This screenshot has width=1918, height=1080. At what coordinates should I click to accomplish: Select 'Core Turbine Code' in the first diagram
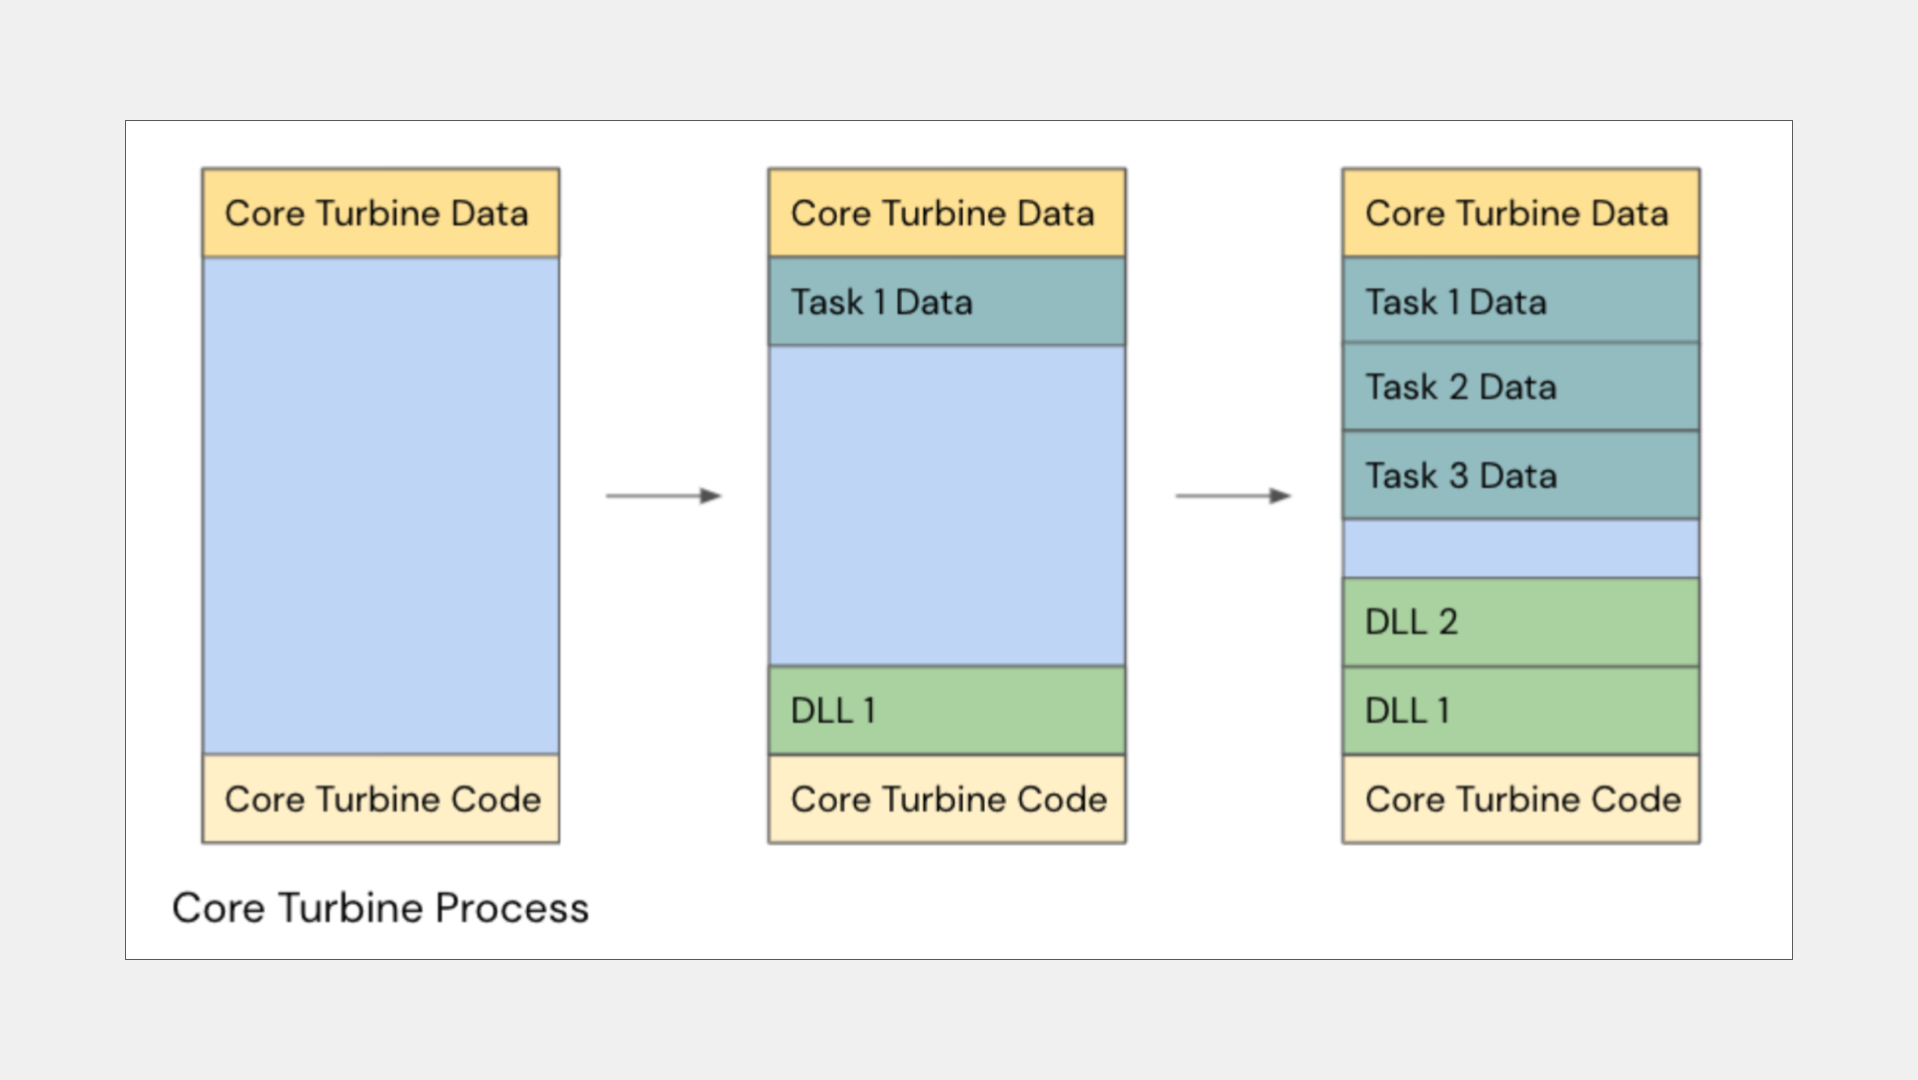380,799
